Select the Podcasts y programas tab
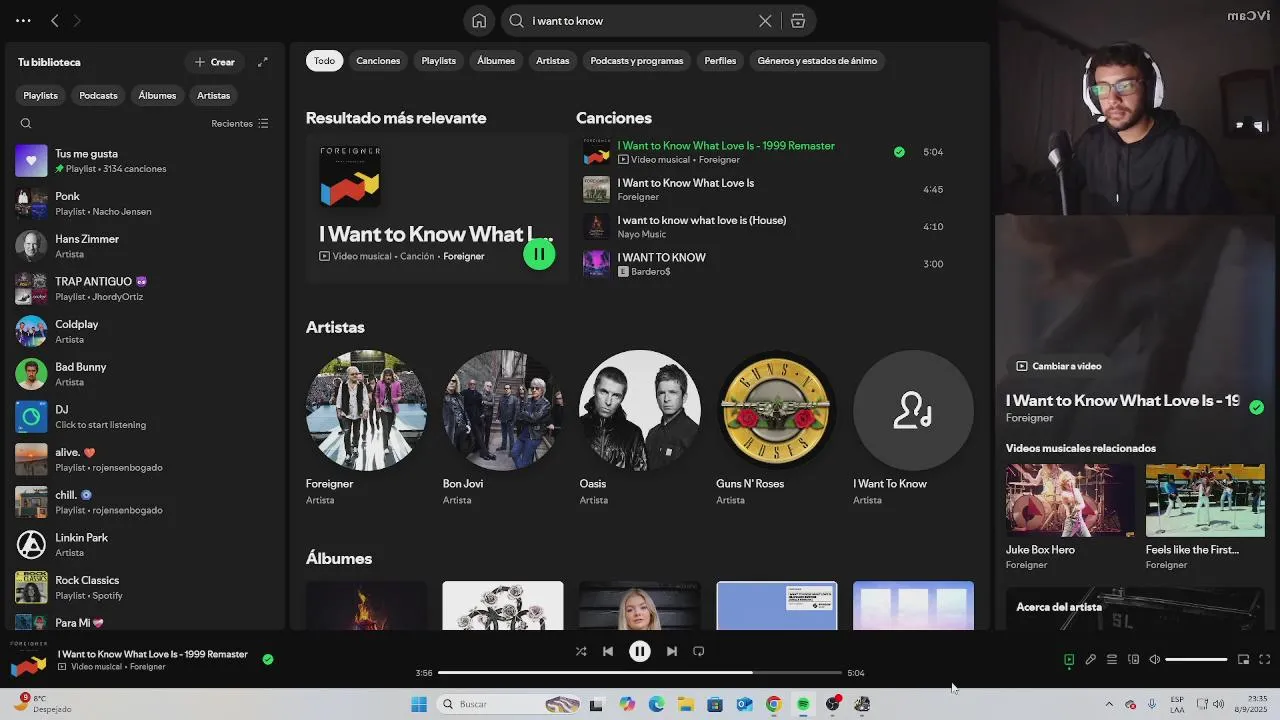This screenshot has height=720, width=1280. click(637, 61)
